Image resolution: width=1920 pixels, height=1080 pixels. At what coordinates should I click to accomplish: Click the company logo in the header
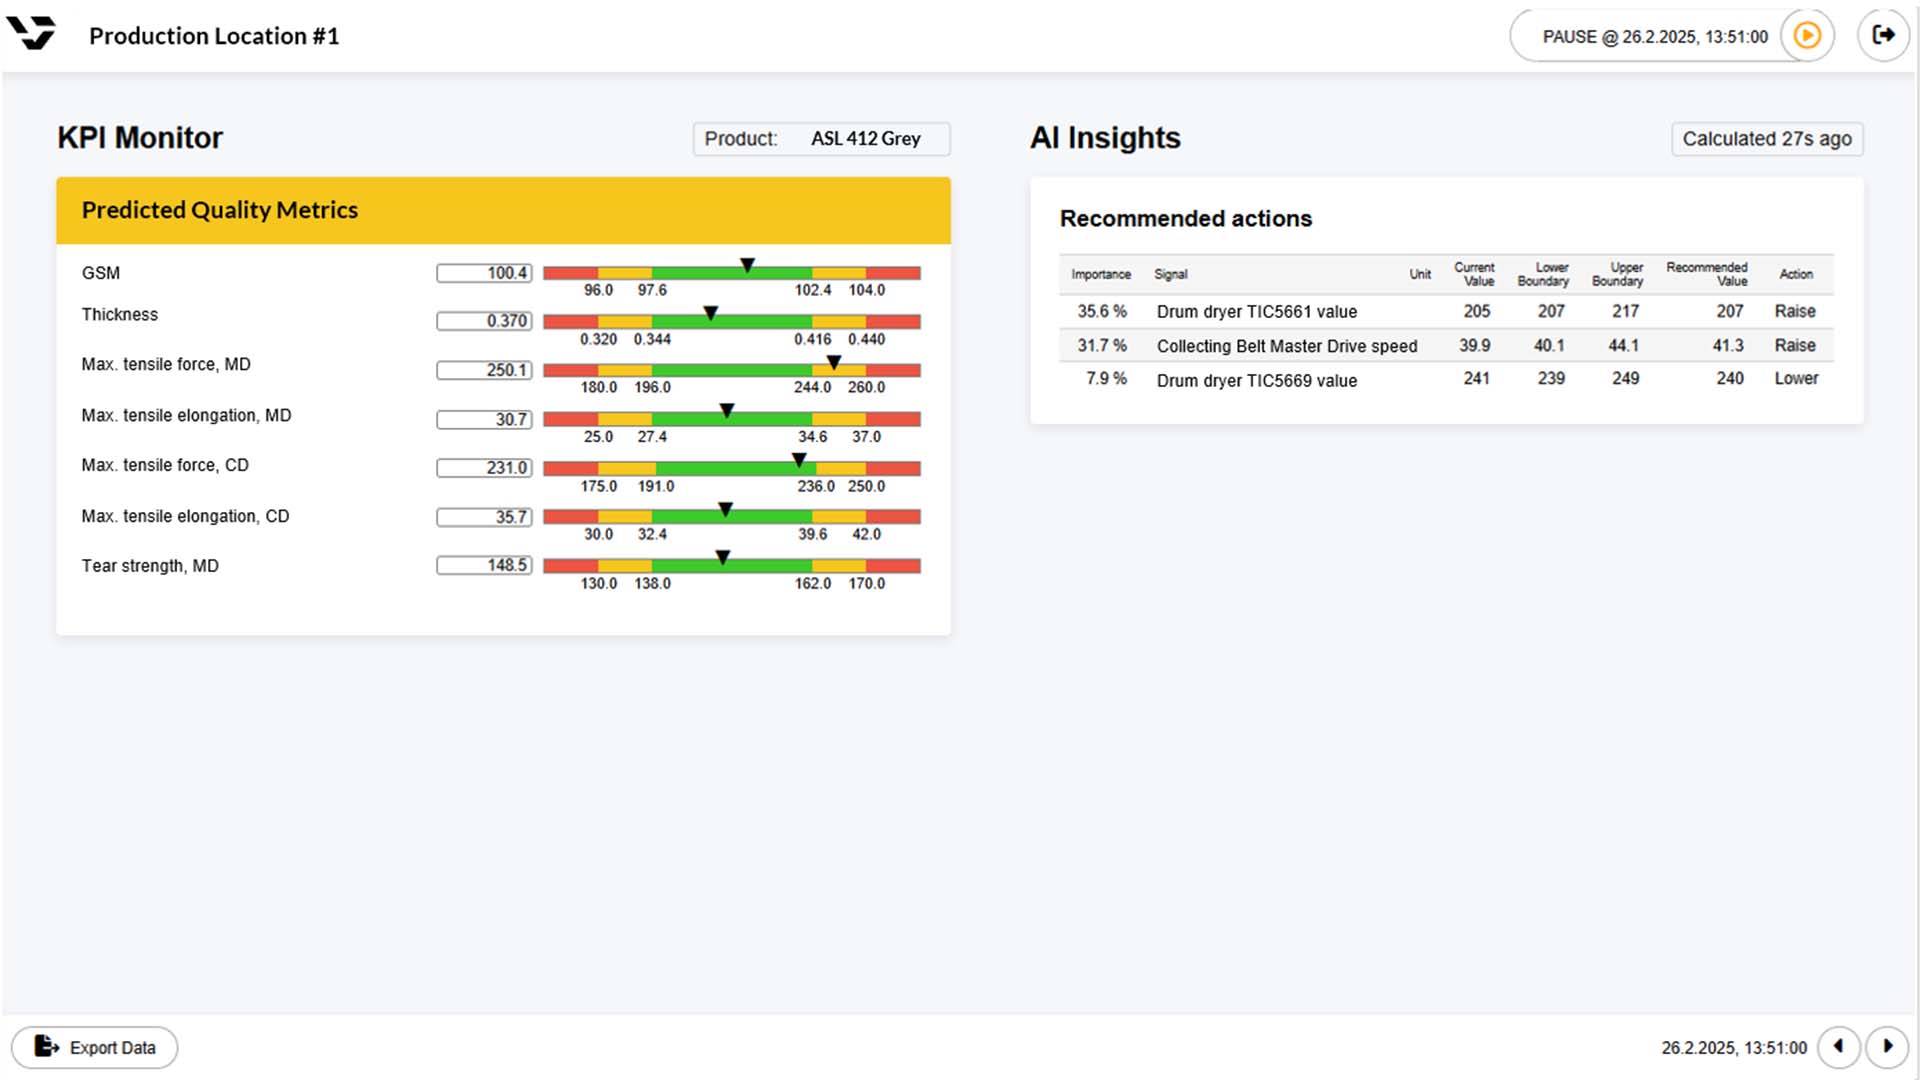coord(31,34)
